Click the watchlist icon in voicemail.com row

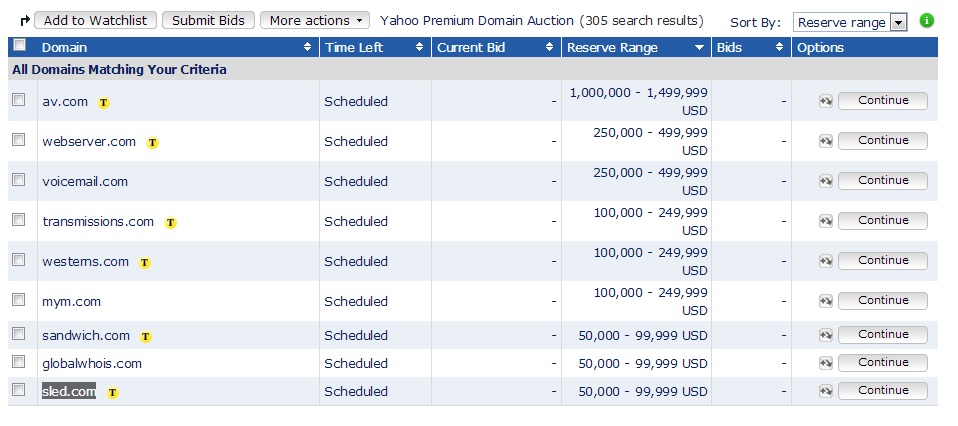click(x=825, y=181)
